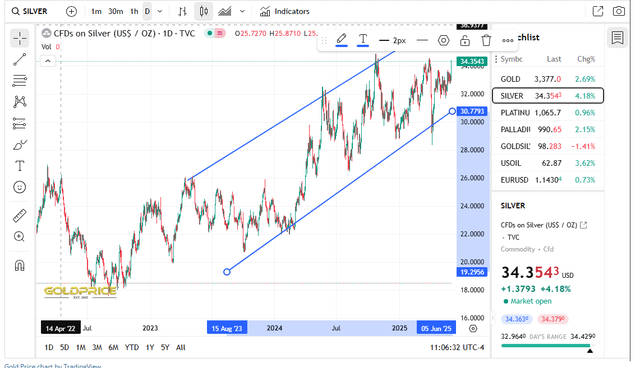Select EURUSD row in the watchlist
This screenshot has height=368, width=640.
548,180
